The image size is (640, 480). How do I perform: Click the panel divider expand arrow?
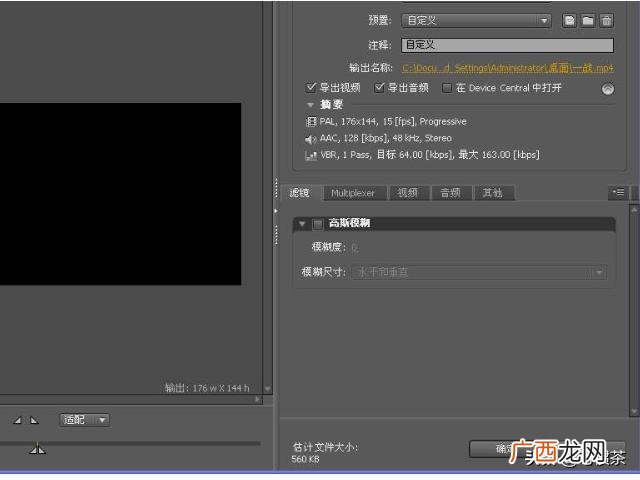276,211
